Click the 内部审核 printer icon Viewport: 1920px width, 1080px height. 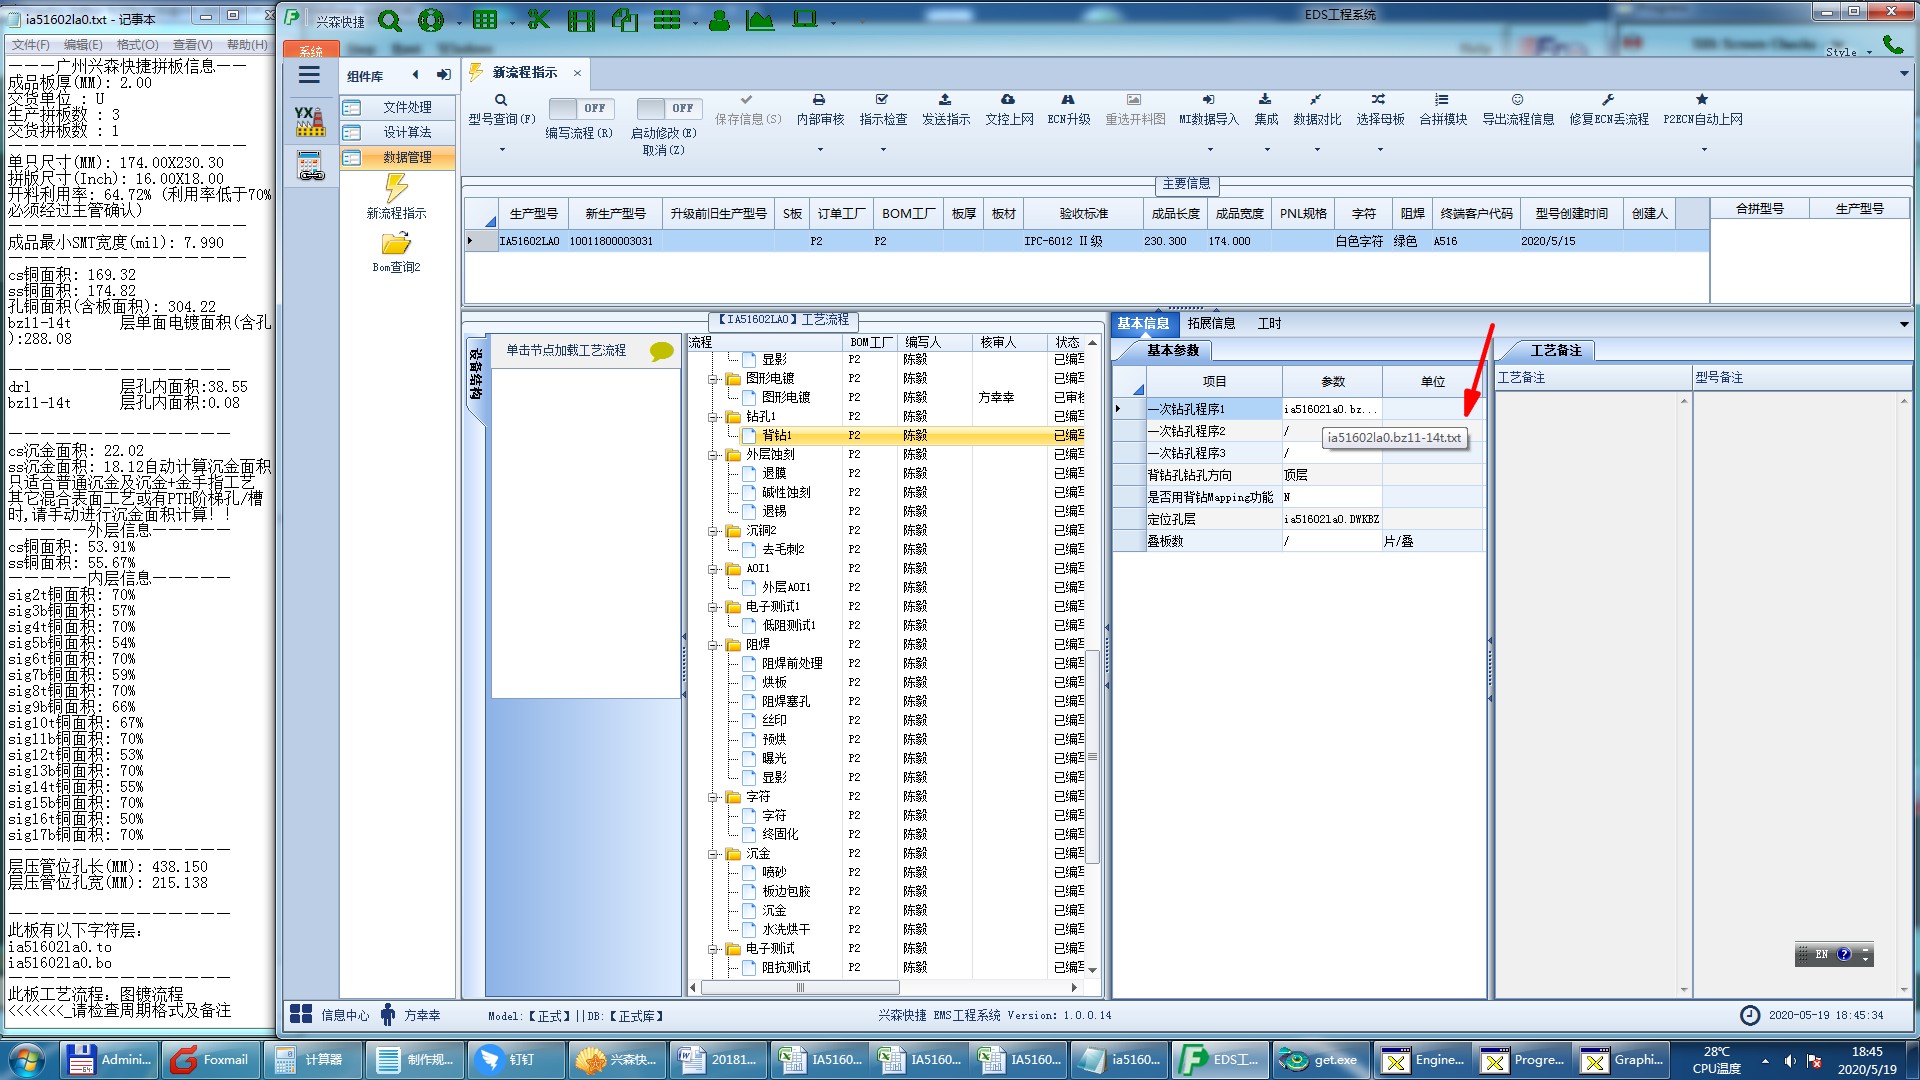[819, 100]
